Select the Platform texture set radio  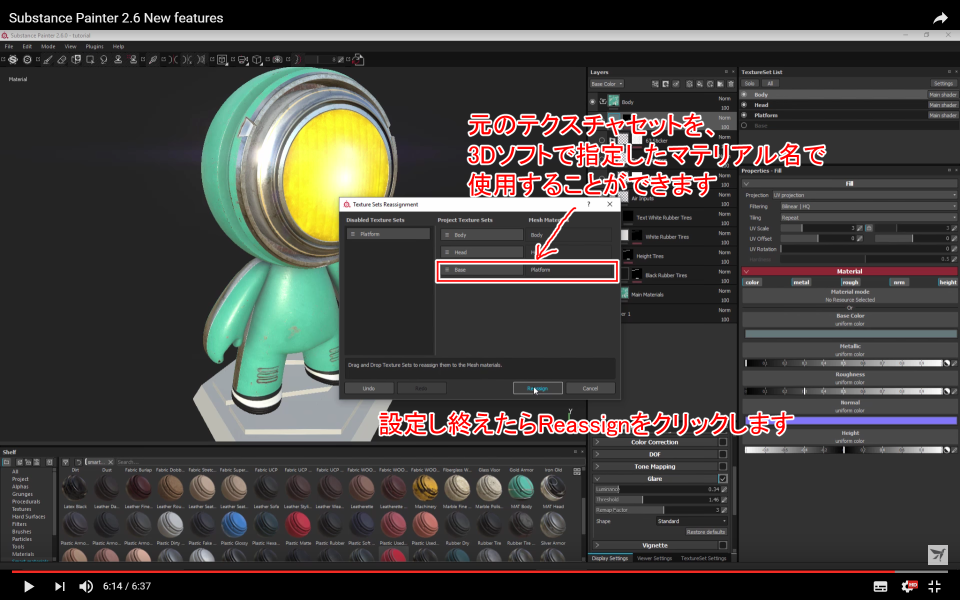coord(744,115)
